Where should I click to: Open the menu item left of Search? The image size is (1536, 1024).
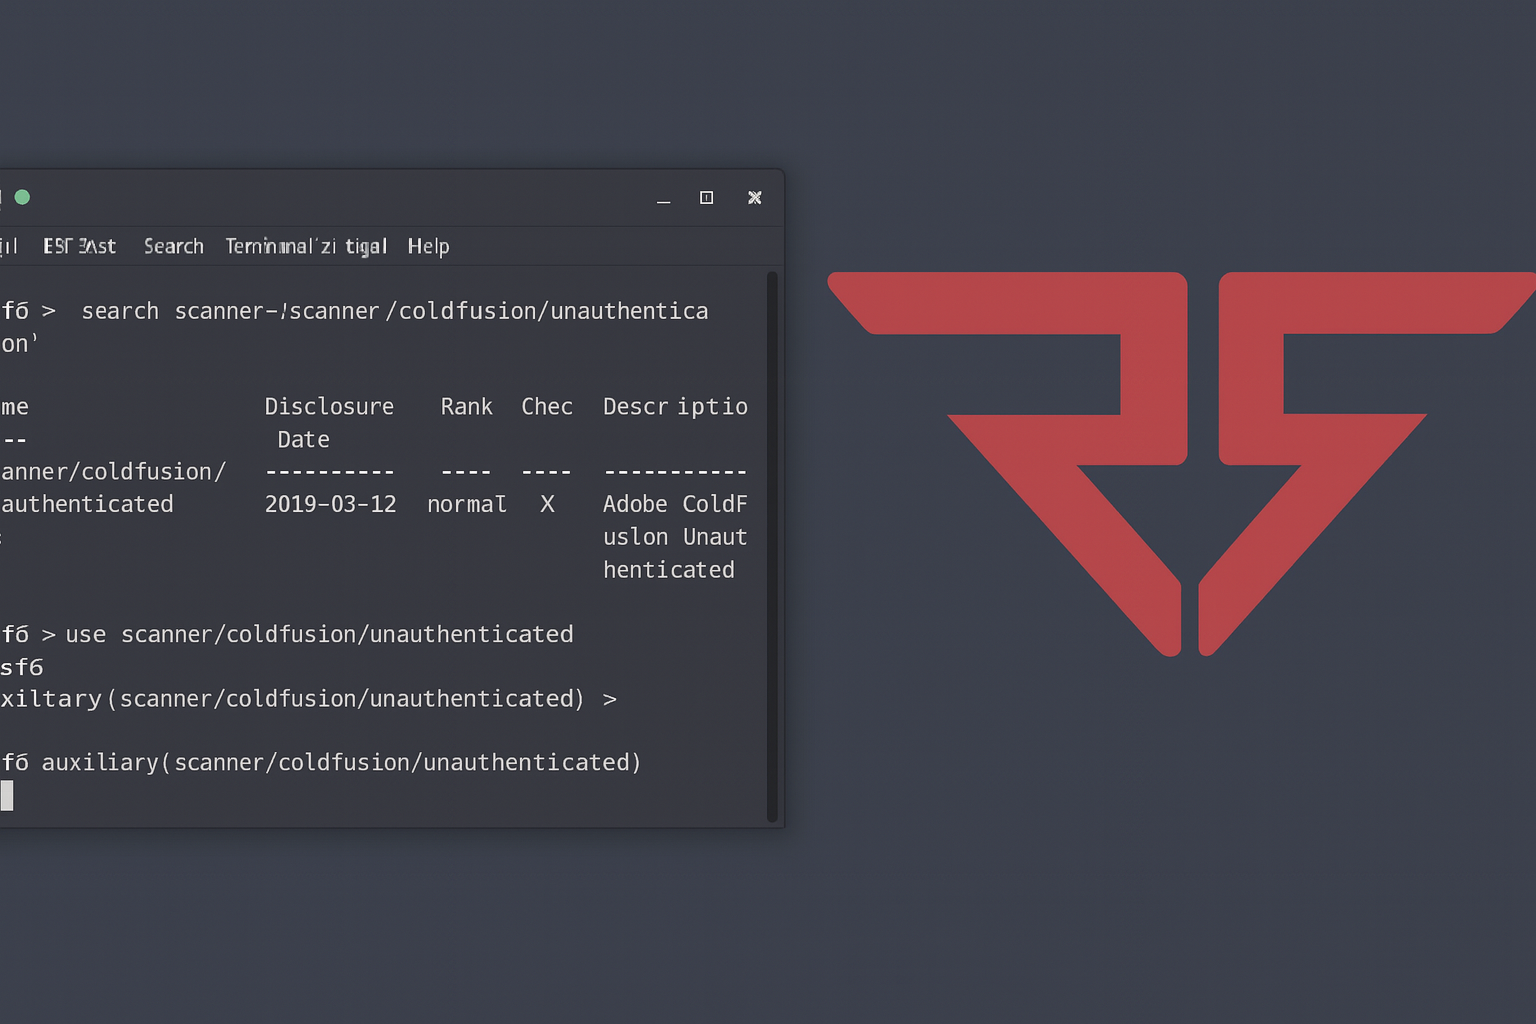(79, 246)
